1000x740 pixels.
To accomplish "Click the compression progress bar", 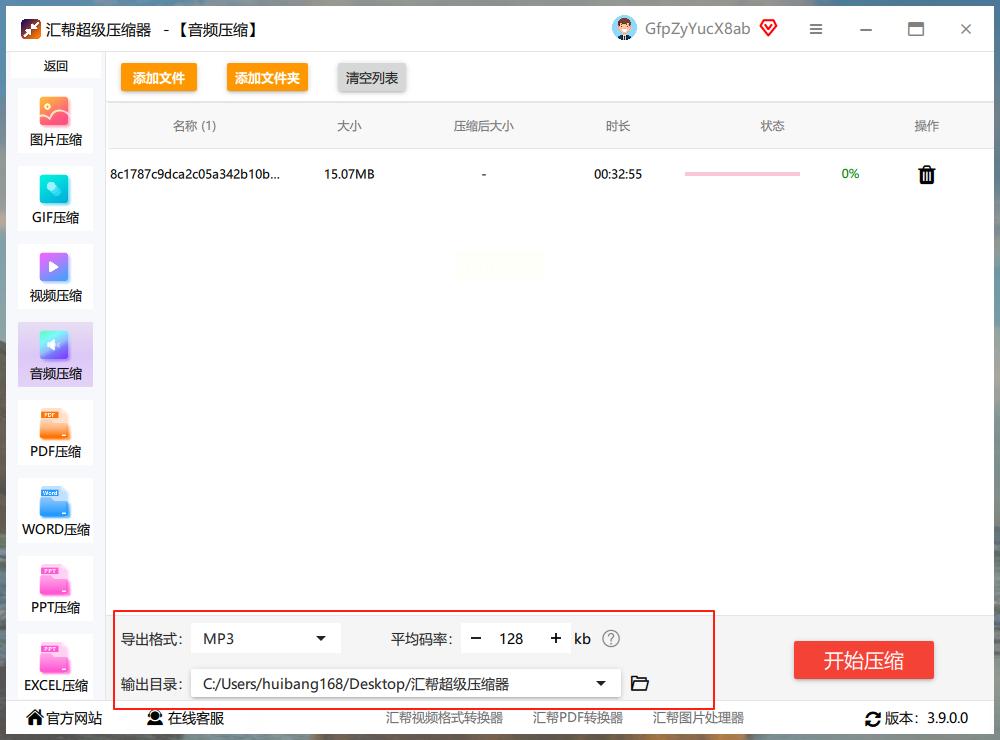I will (742, 174).
